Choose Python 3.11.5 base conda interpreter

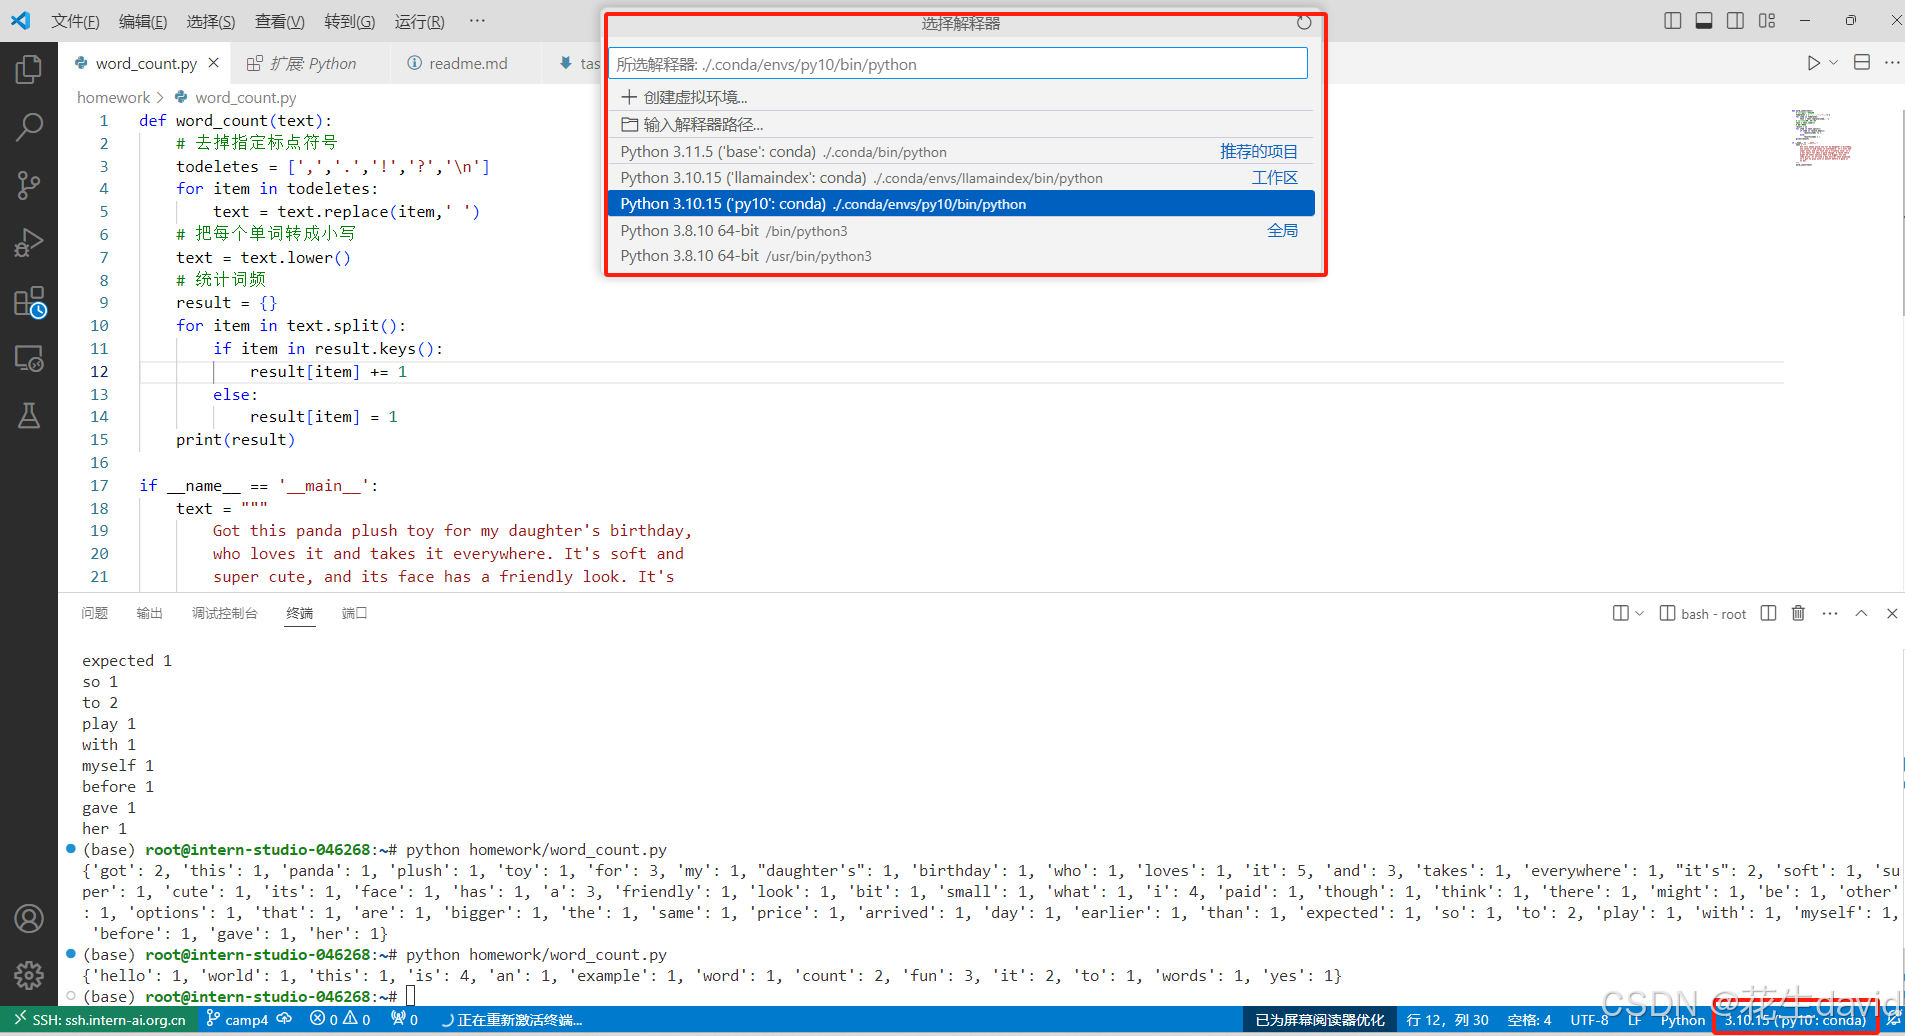point(960,151)
